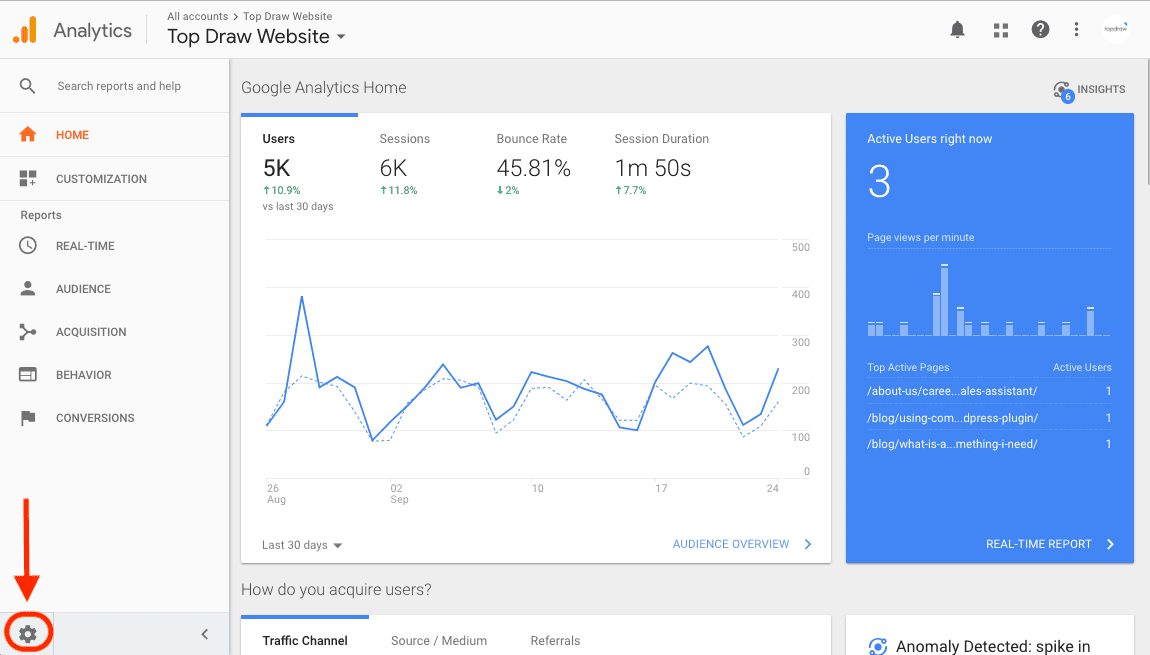
Task: Click the INSIGHTS button label
Action: (1101, 89)
